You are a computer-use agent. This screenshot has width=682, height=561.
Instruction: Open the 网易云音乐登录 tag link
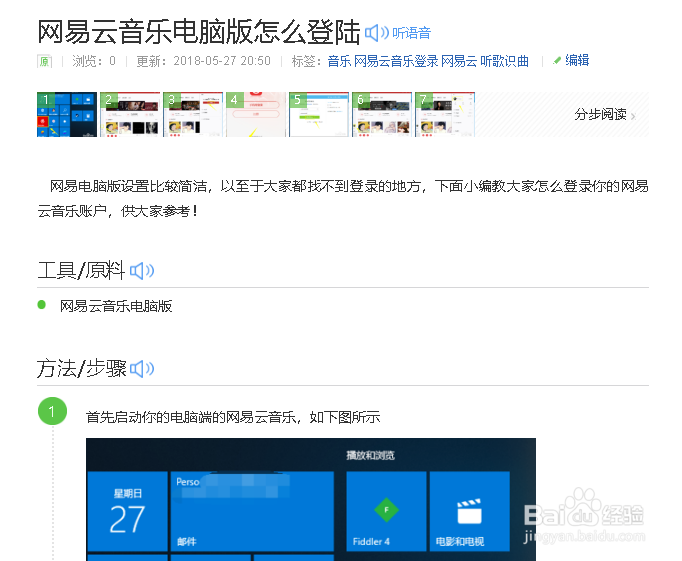coord(396,61)
